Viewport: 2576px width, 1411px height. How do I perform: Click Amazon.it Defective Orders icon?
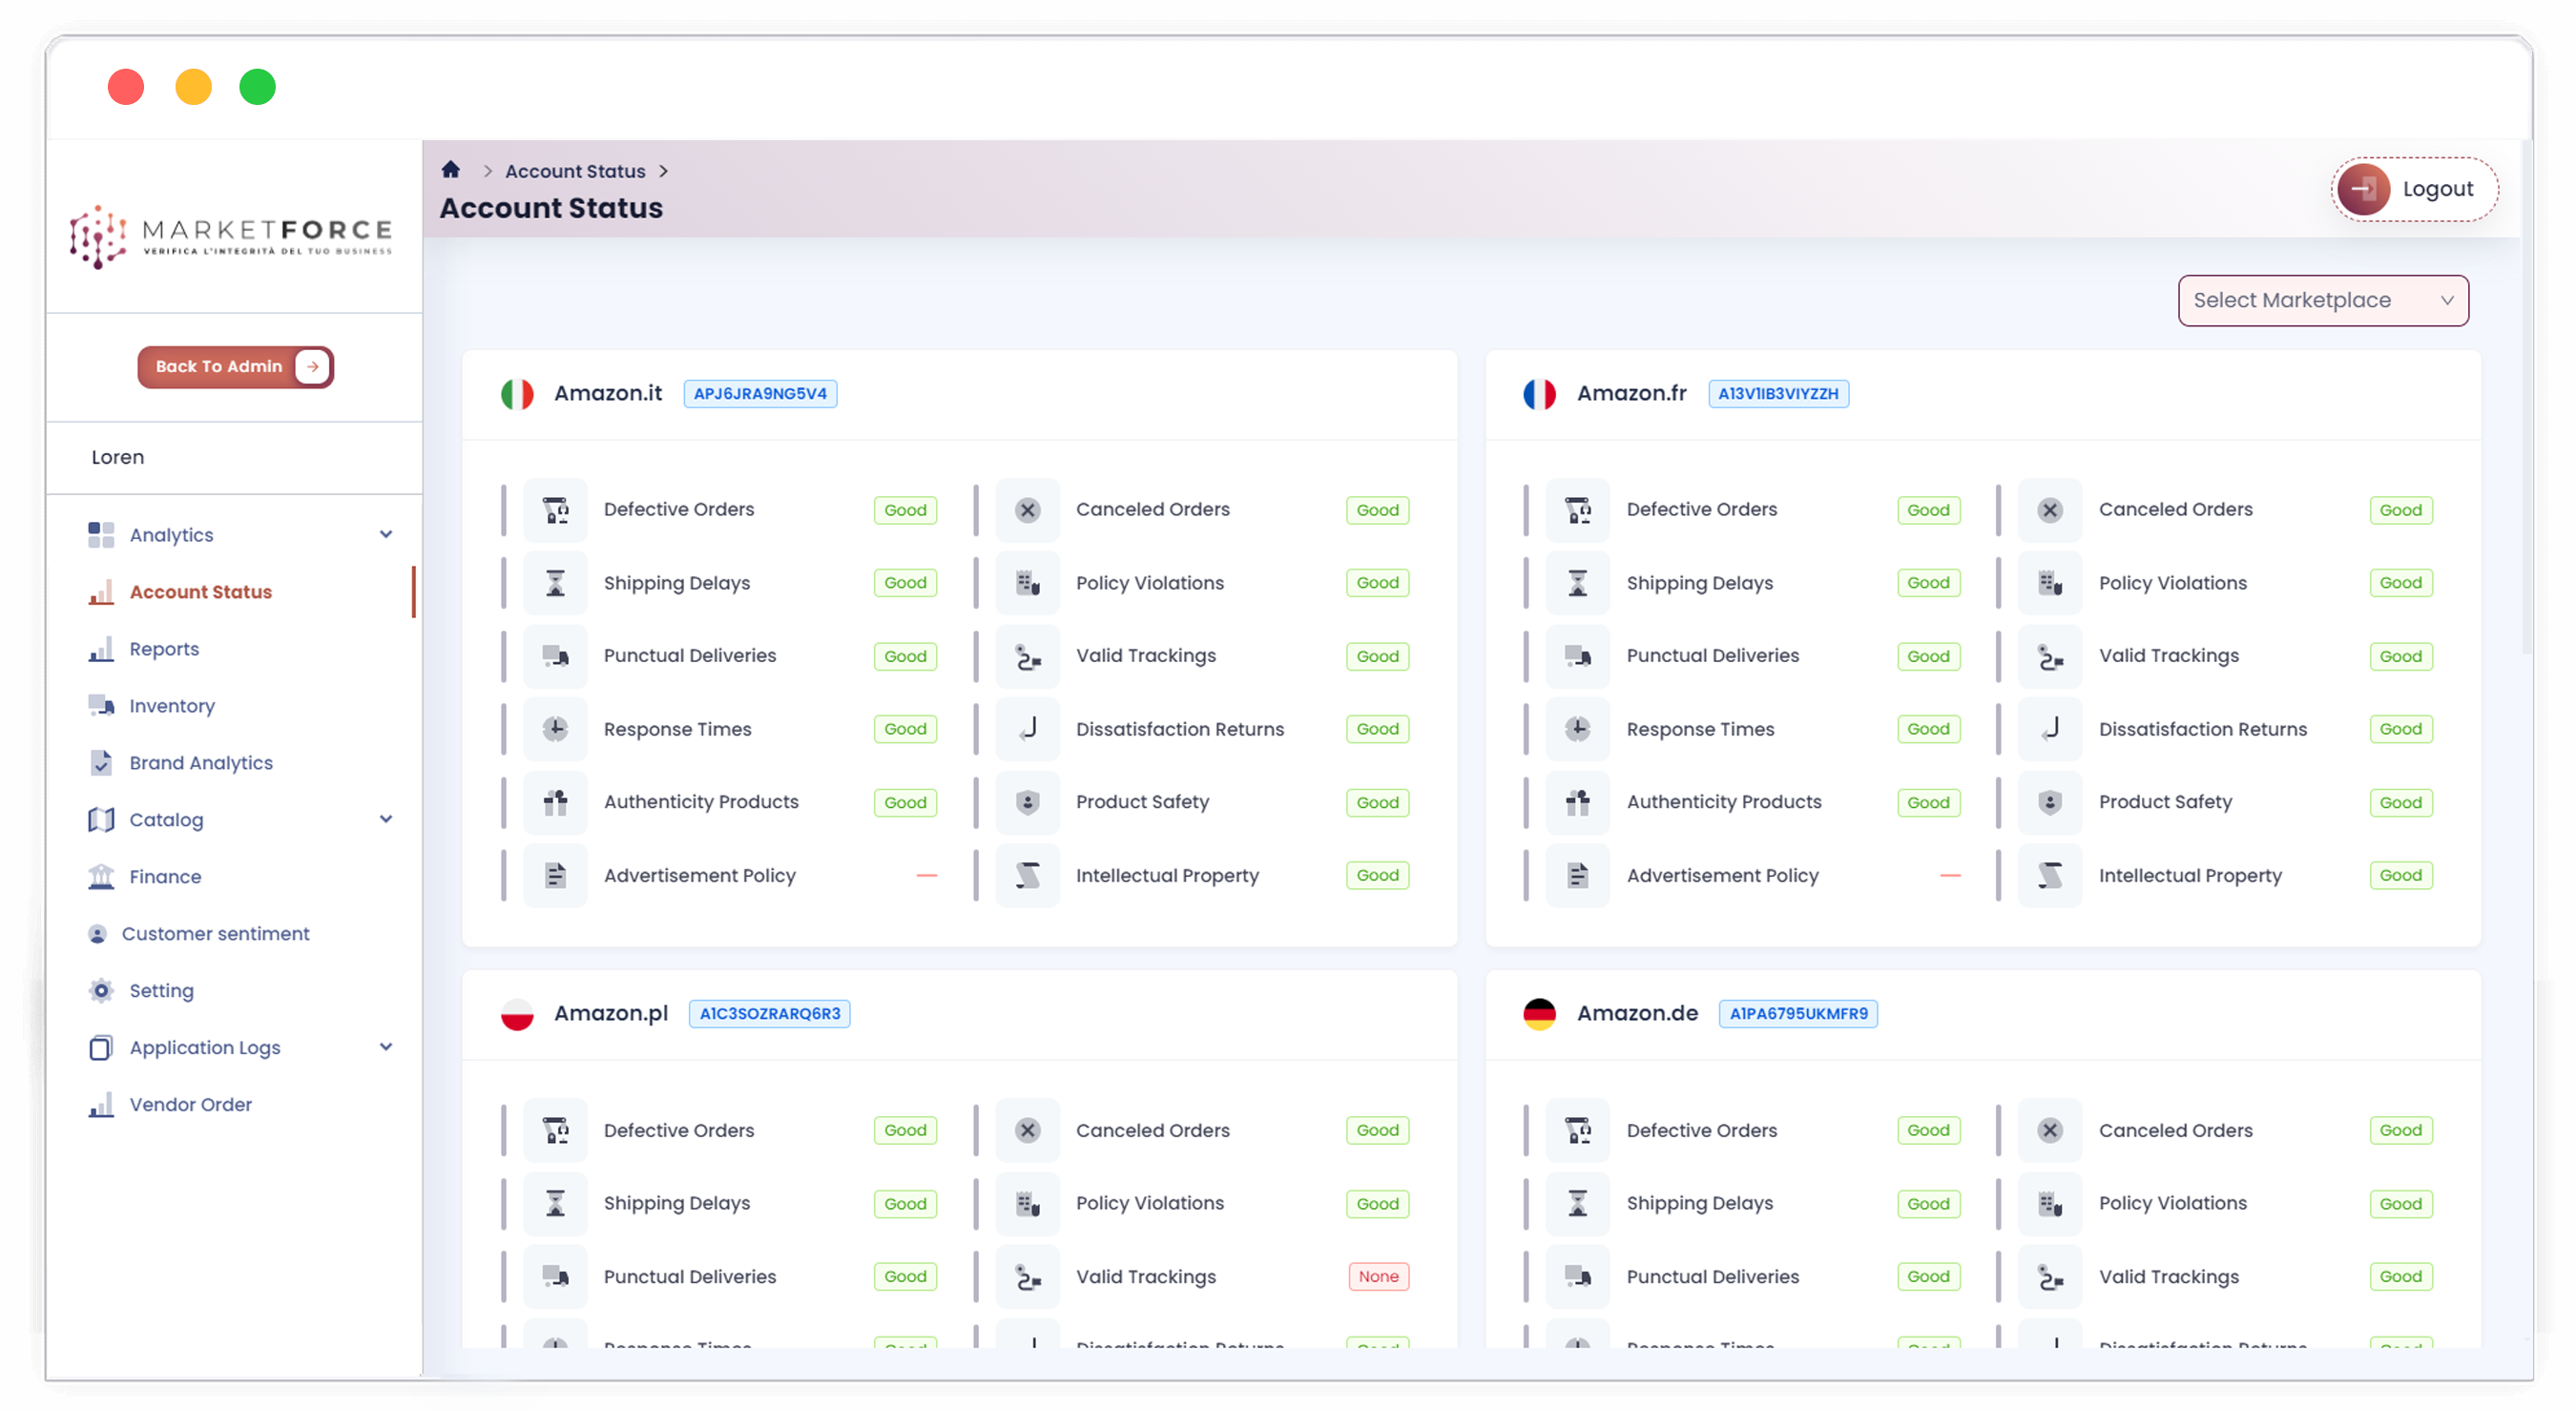tap(555, 510)
